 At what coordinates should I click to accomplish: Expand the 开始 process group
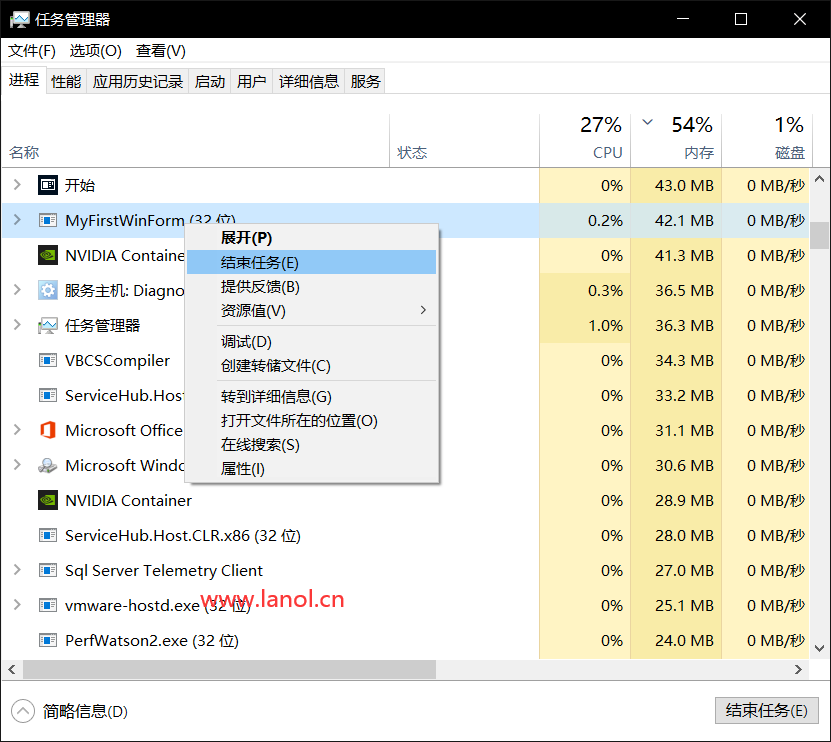(17, 184)
